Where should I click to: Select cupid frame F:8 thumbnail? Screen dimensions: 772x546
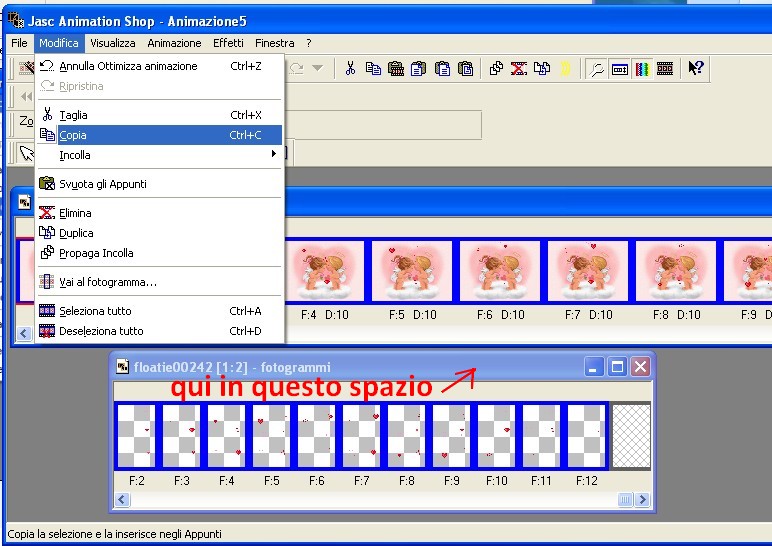pos(676,270)
